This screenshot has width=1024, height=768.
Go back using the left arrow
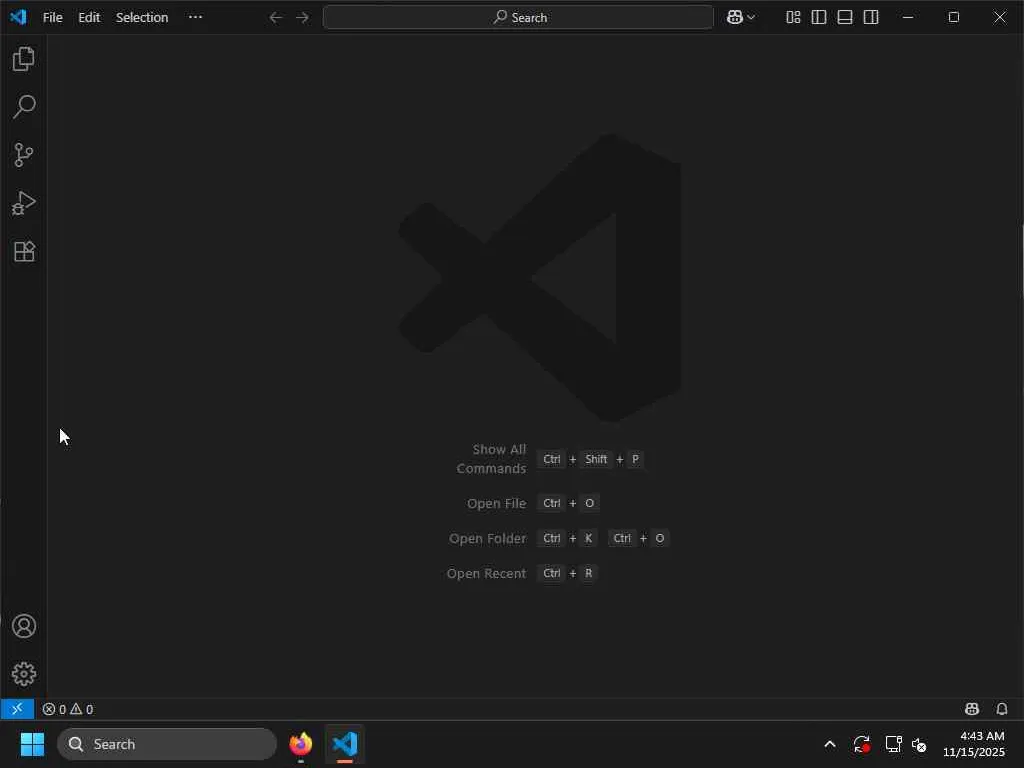click(276, 18)
